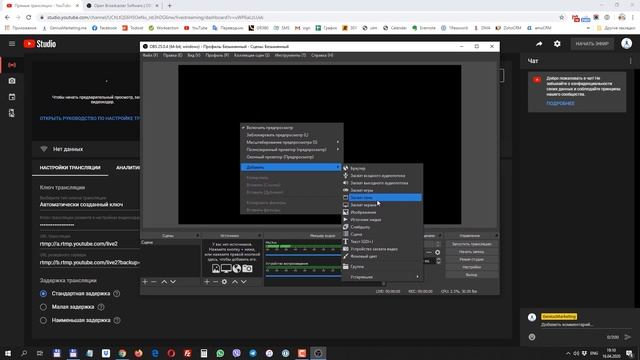Viewport: 640px width, 360px height.
Task: Click Режим студии in OBS controls
Action: 471,260
